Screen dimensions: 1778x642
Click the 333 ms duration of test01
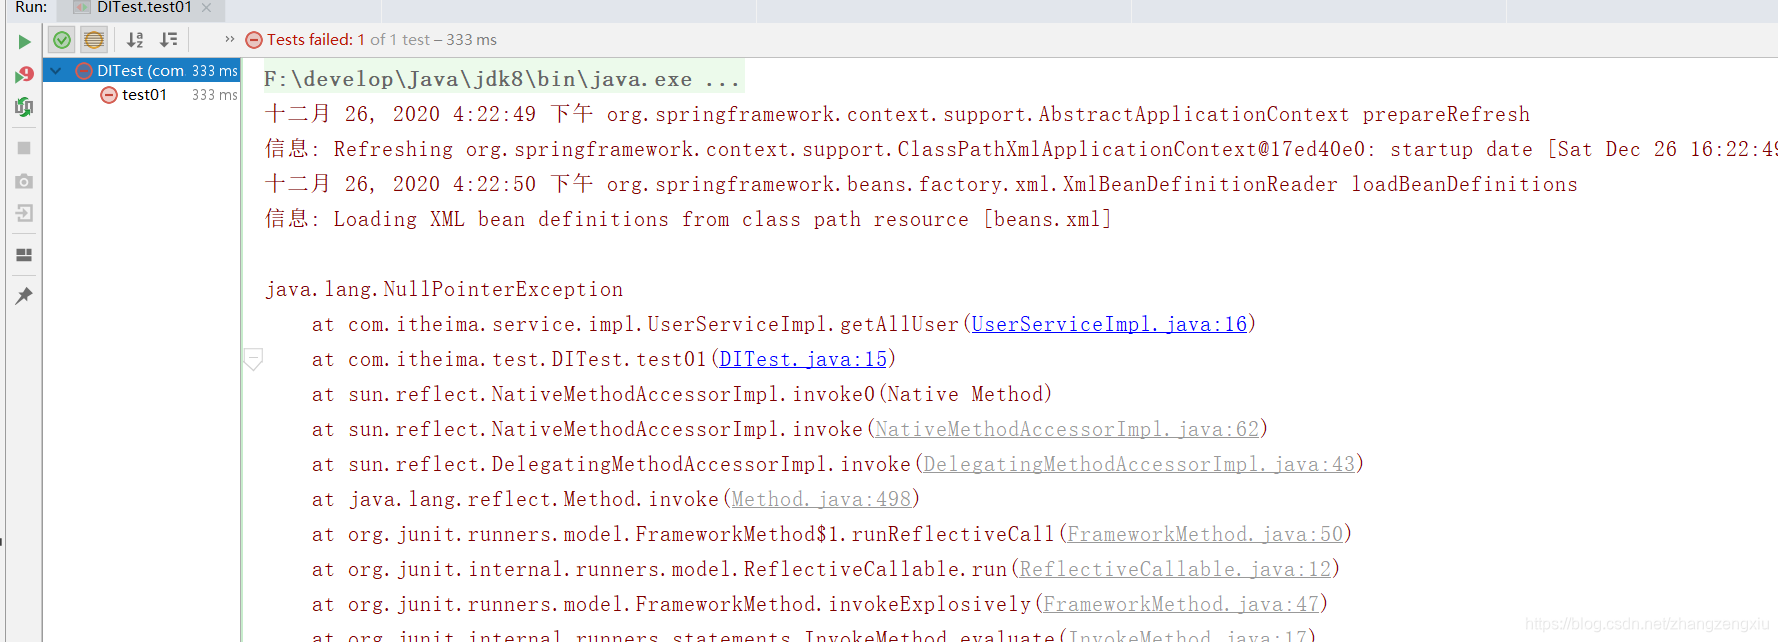[215, 94]
